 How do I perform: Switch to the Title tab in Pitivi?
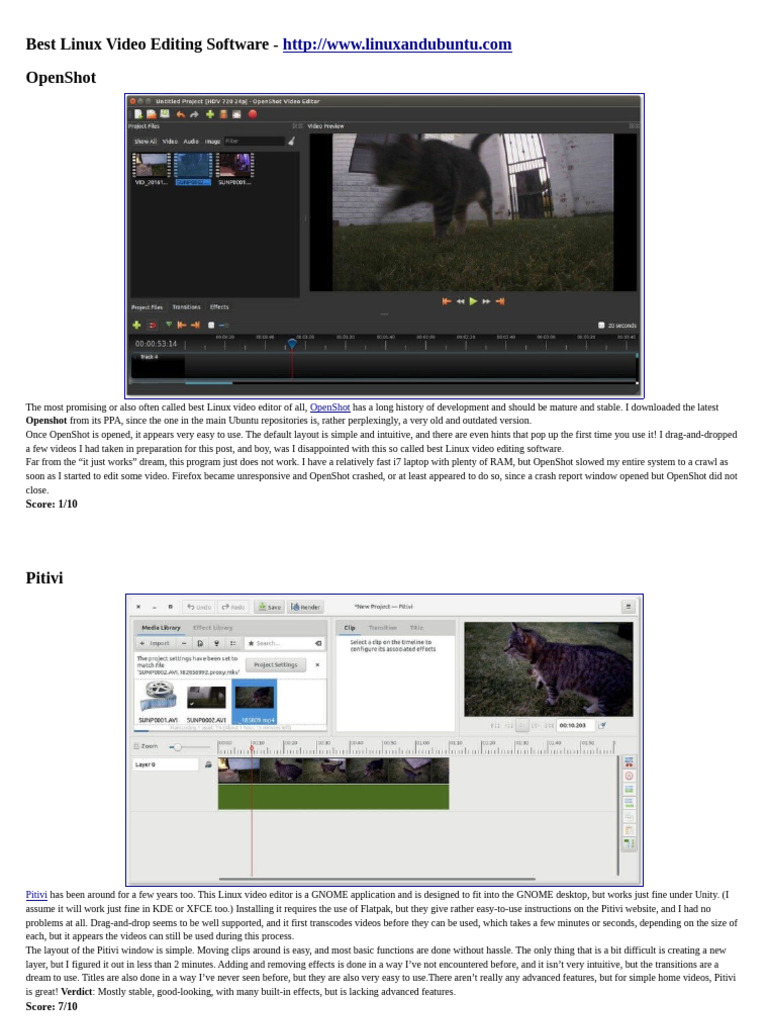coord(417,628)
